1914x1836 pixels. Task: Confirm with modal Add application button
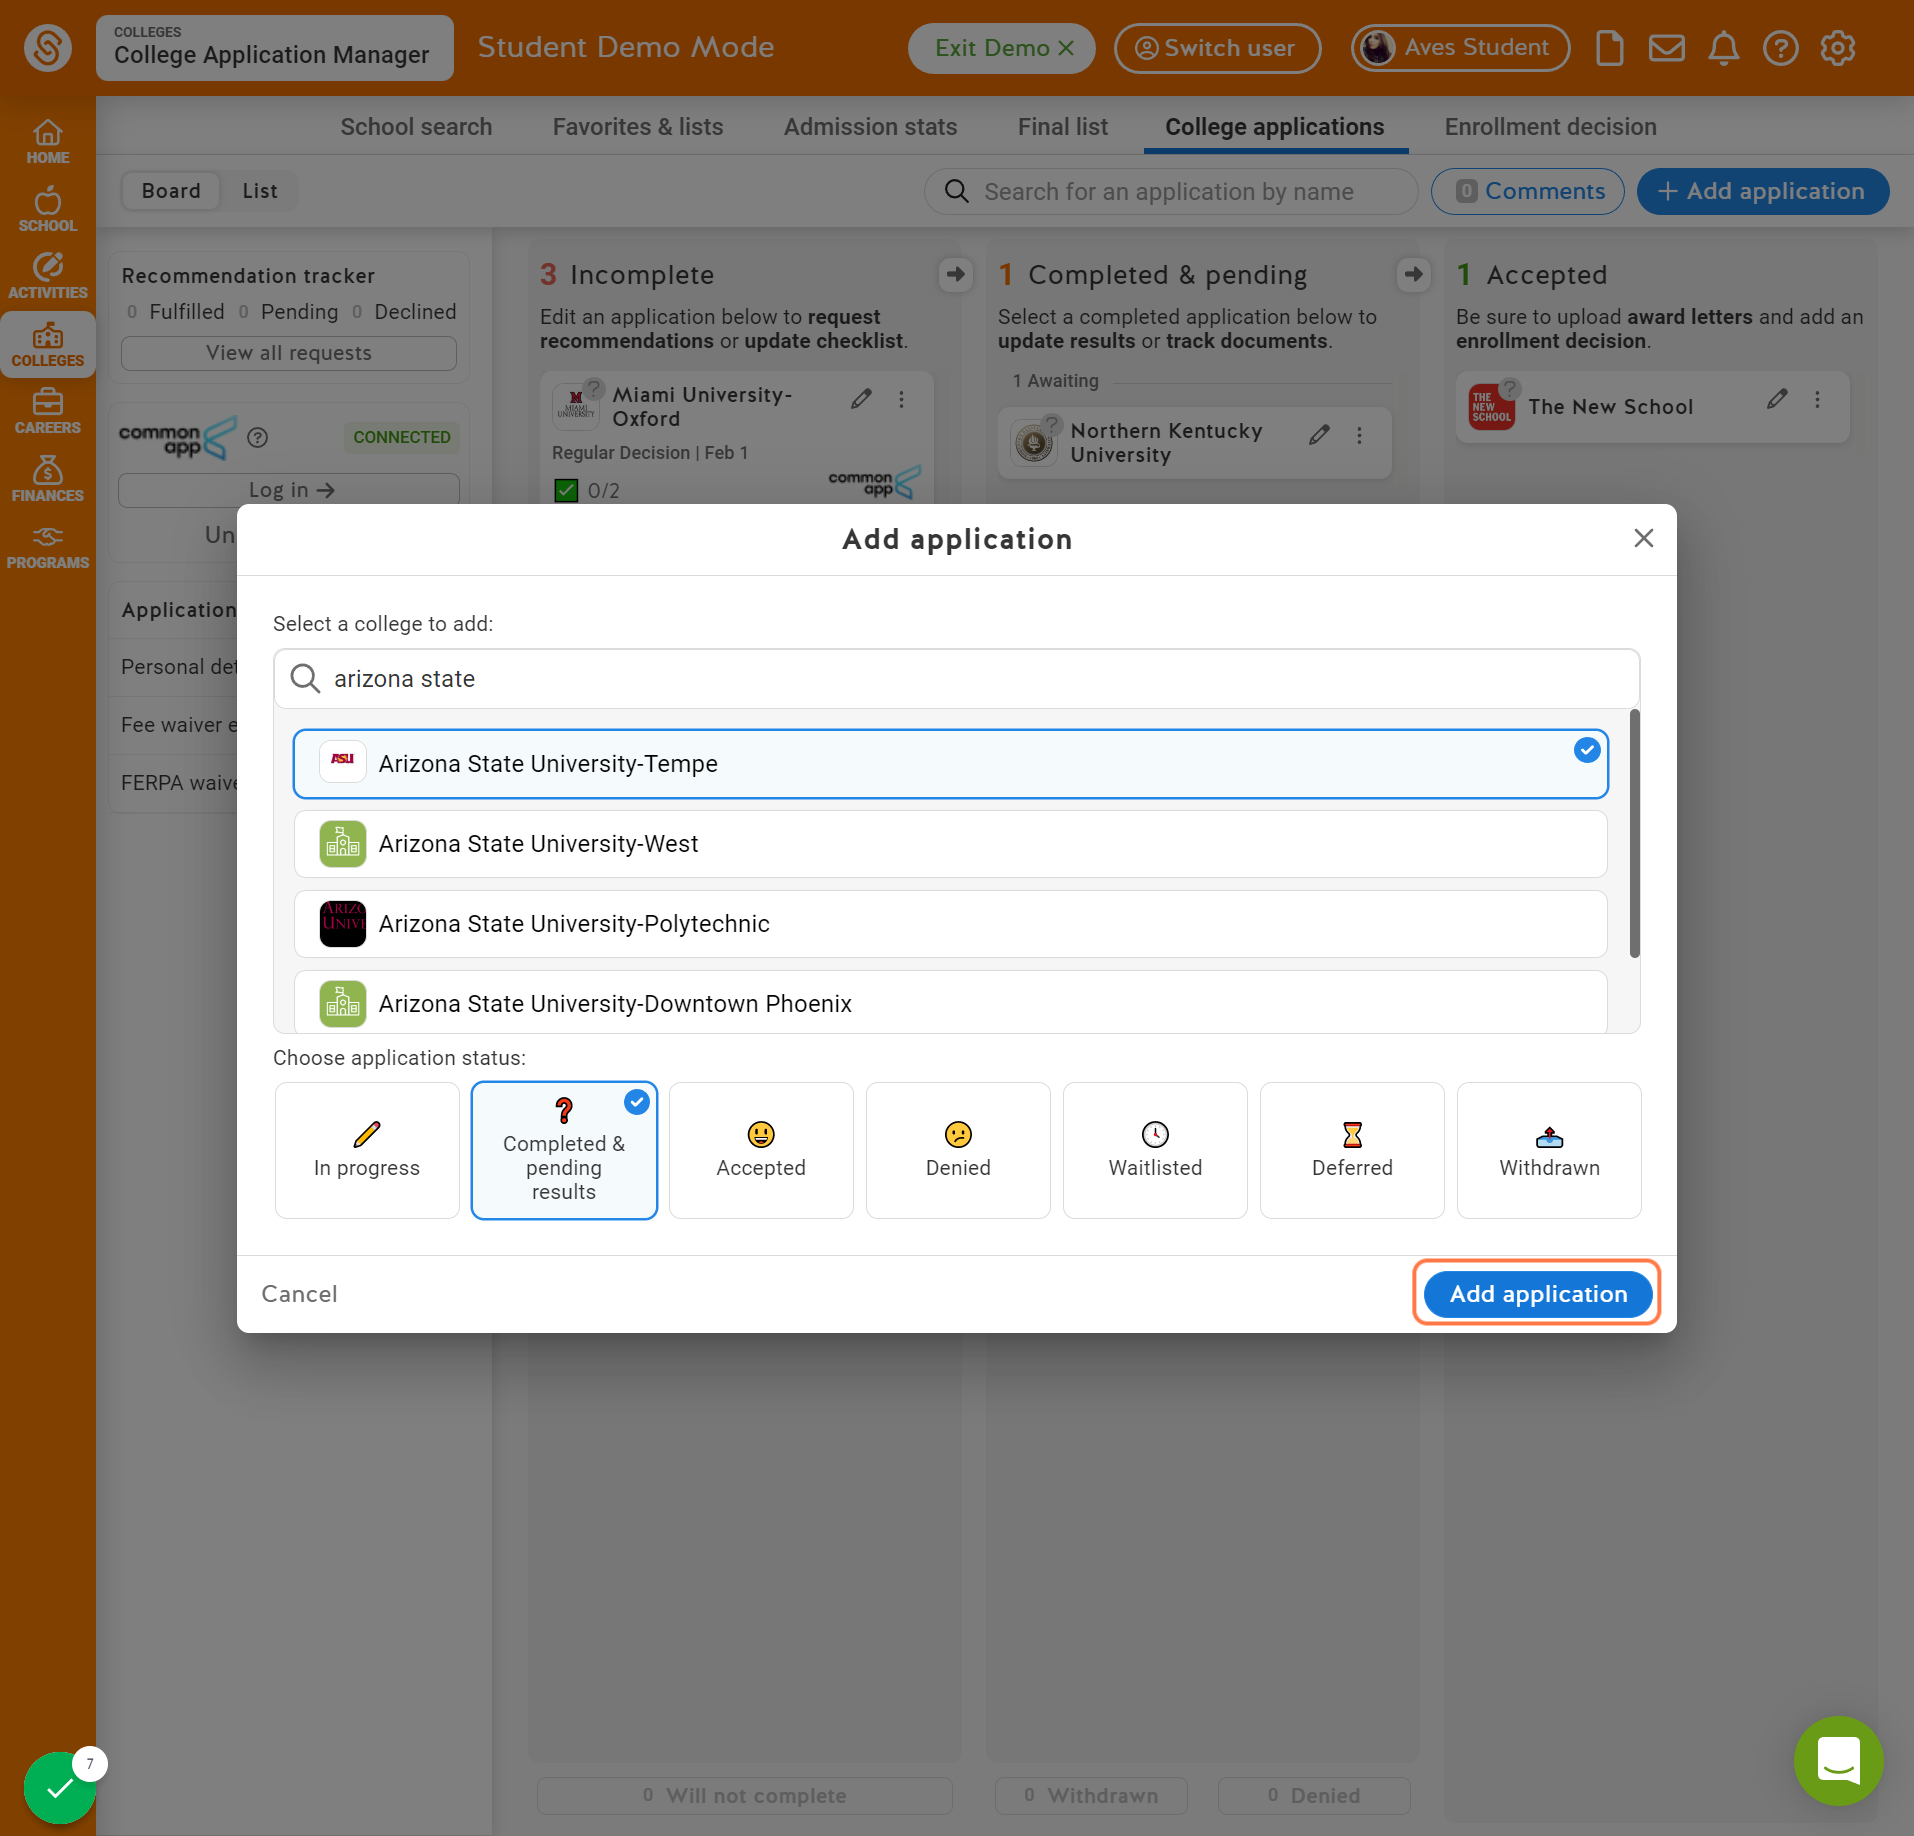pyautogui.click(x=1538, y=1294)
